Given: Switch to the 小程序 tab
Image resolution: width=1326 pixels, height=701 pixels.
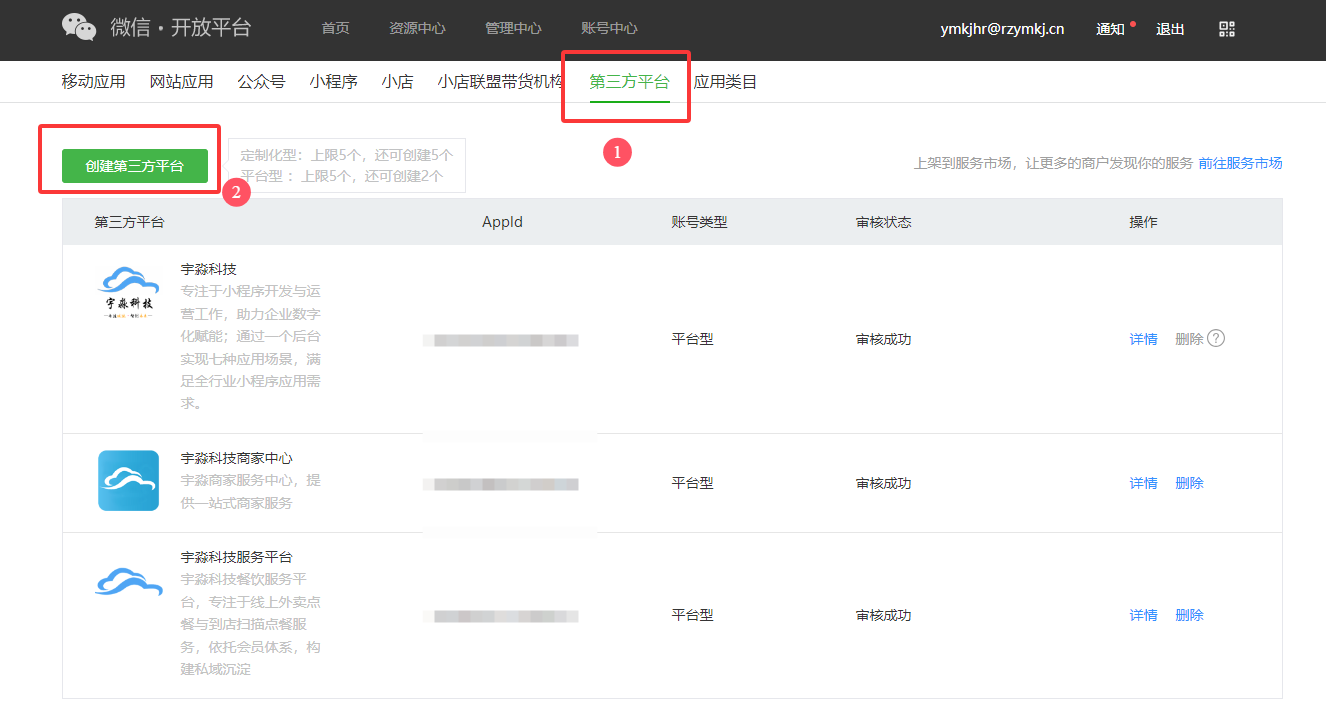Looking at the screenshot, I should pos(333,82).
